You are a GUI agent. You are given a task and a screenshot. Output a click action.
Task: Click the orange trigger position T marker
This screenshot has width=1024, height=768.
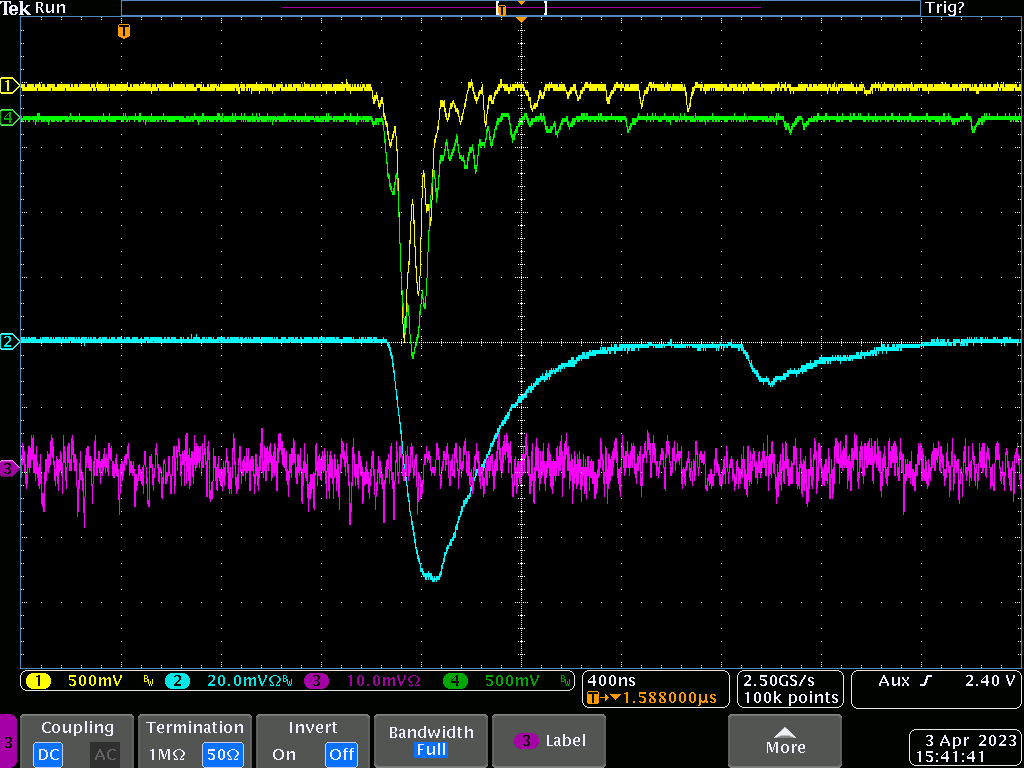click(x=123, y=32)
